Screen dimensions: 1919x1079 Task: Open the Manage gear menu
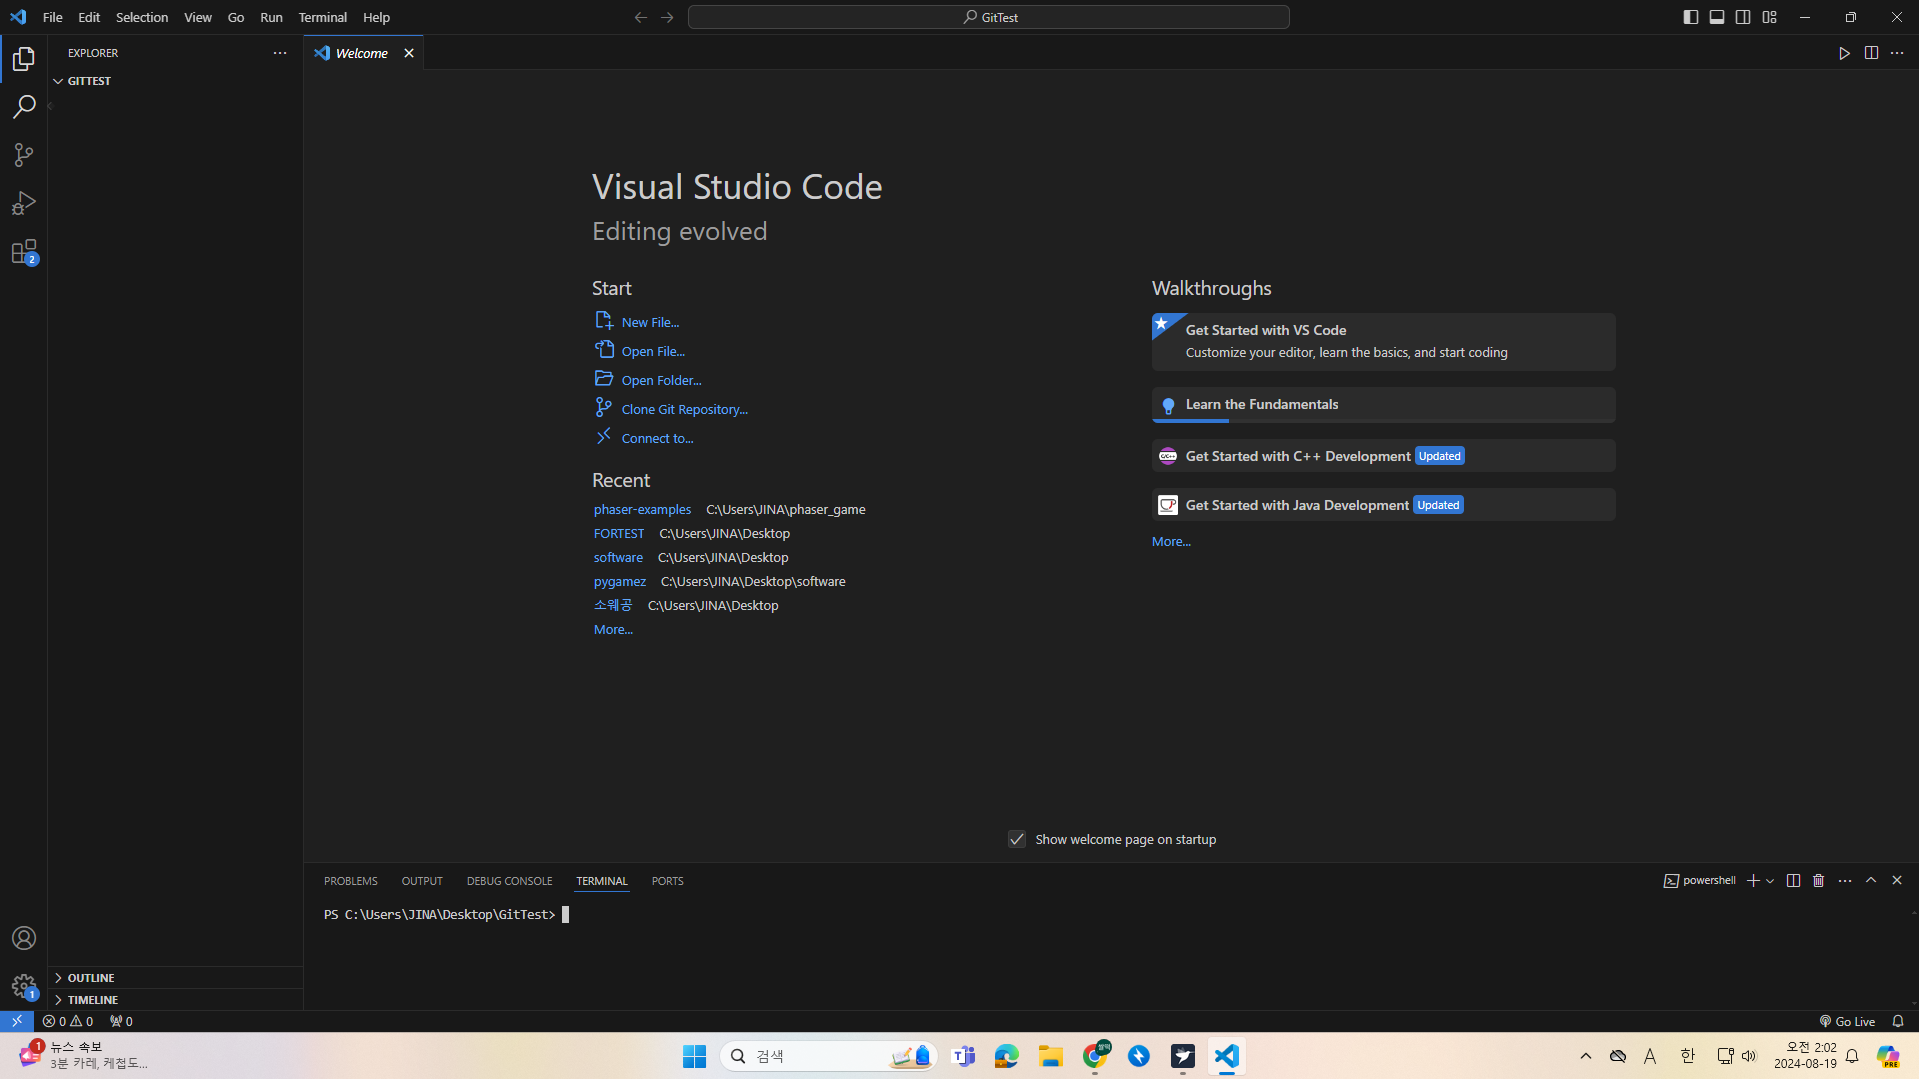24,987
